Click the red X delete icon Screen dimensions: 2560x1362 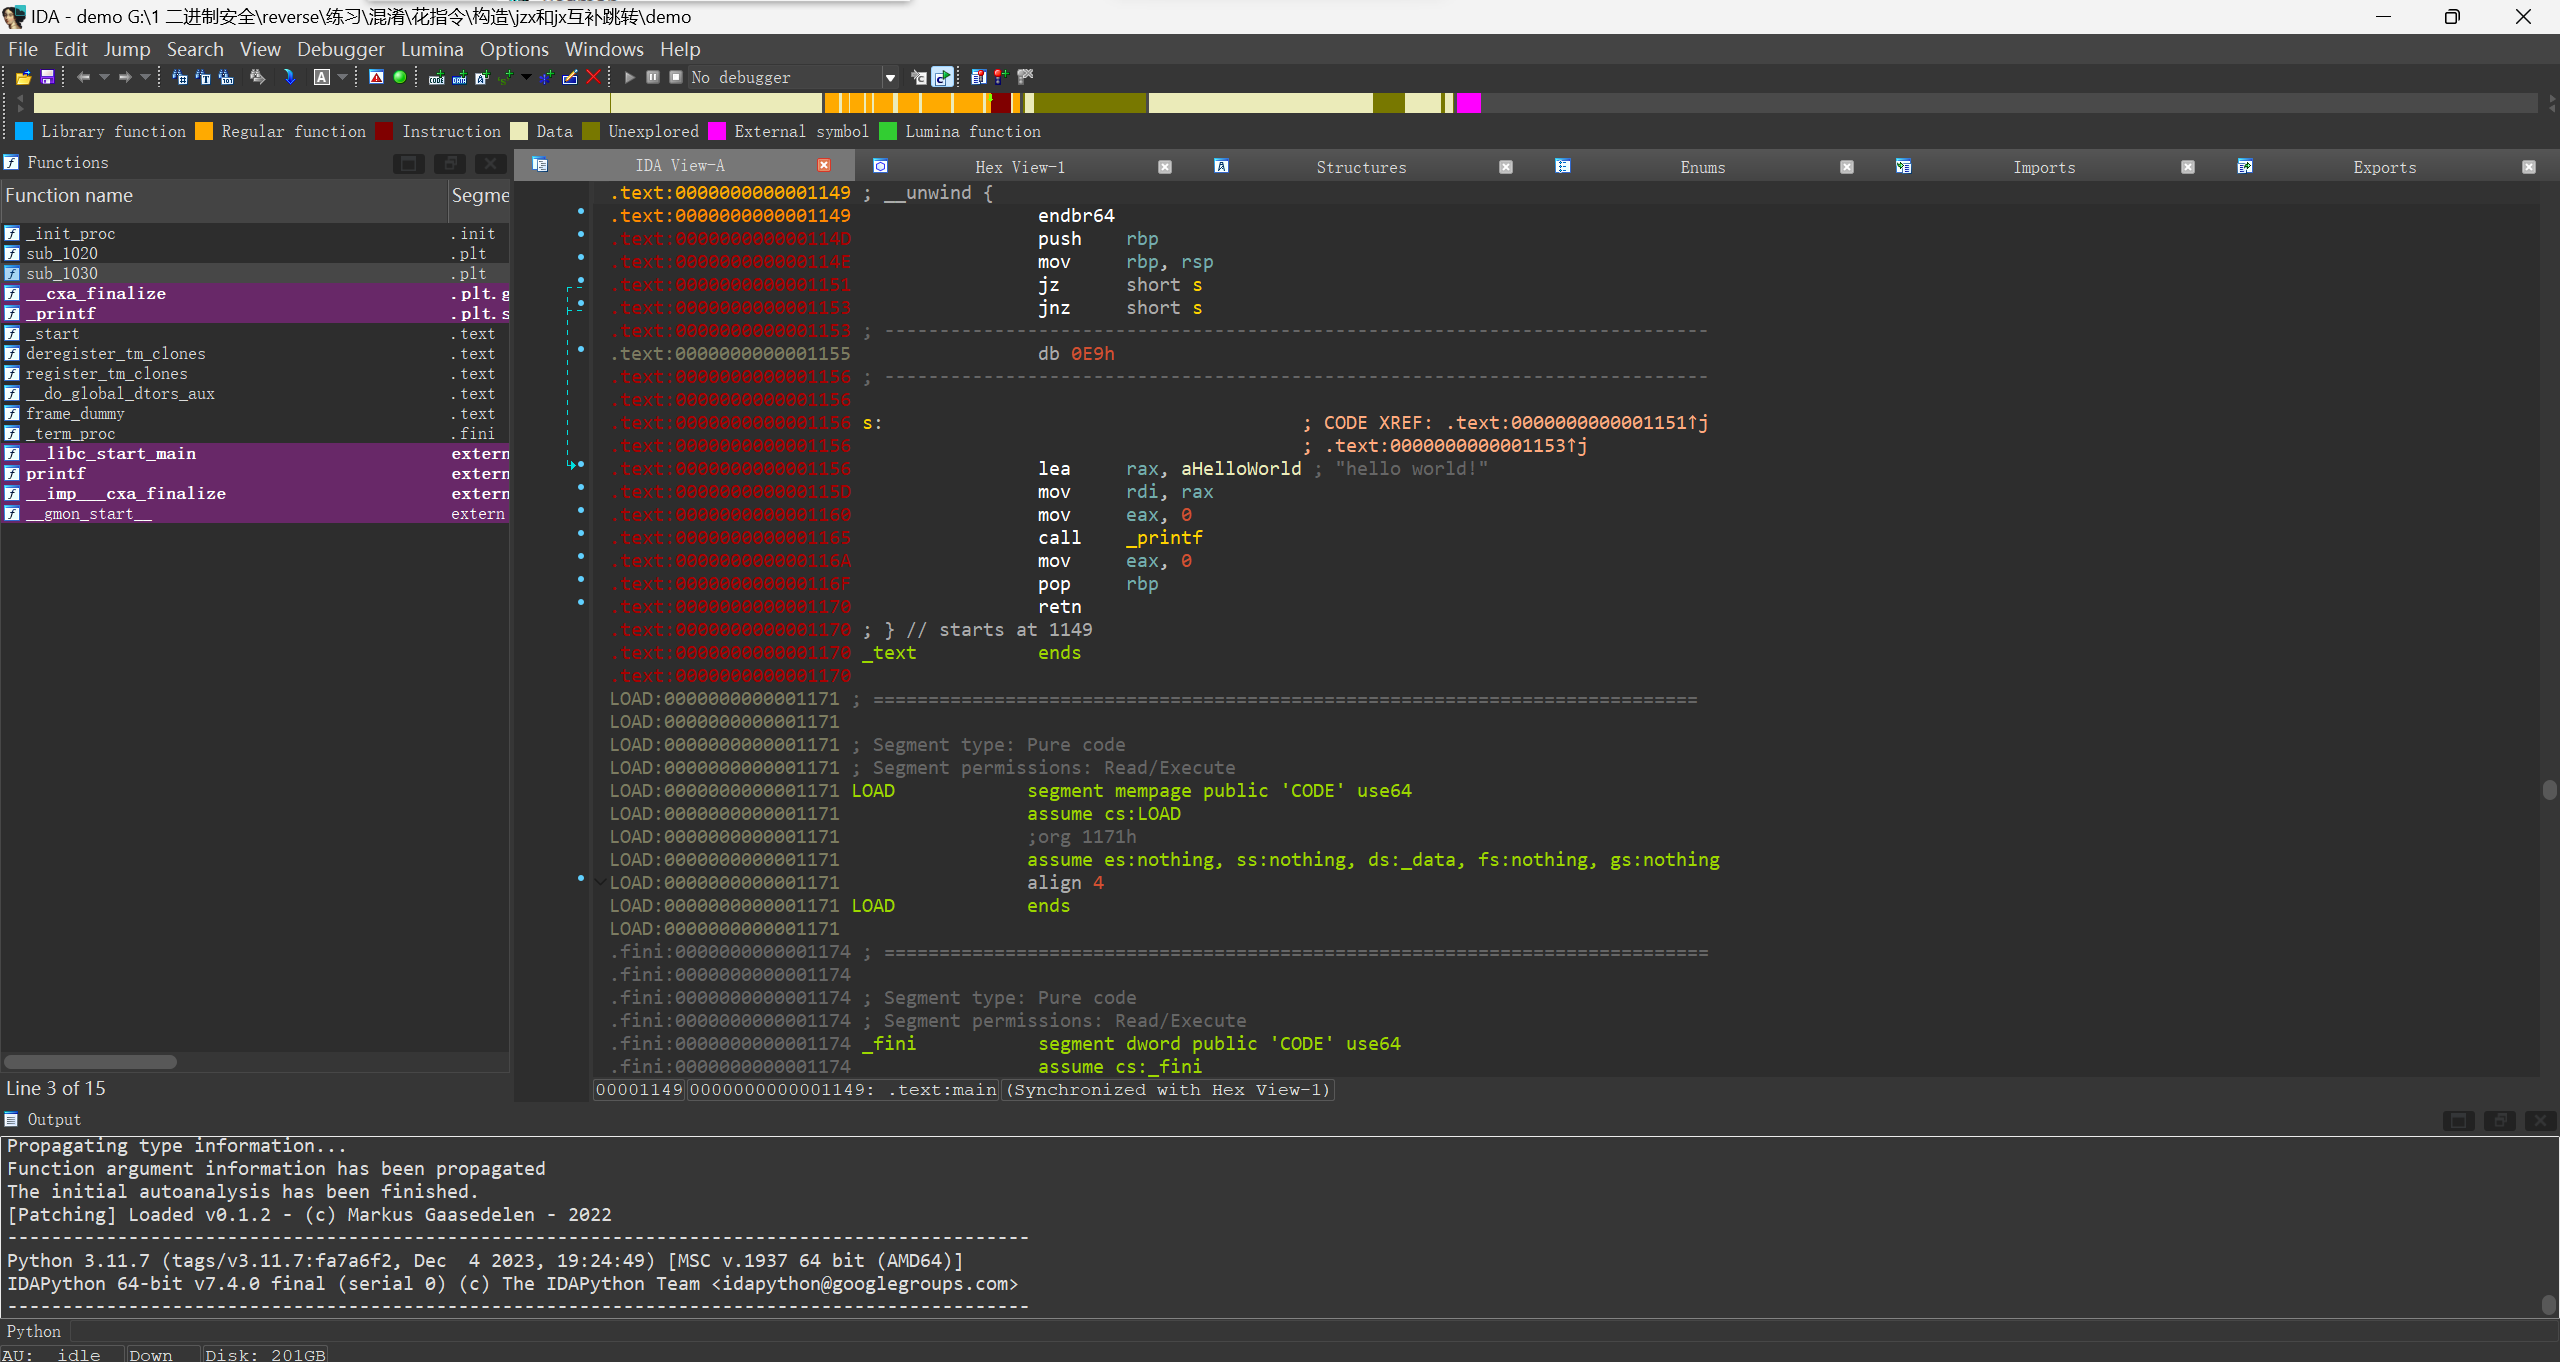click(x=594, y=77)
